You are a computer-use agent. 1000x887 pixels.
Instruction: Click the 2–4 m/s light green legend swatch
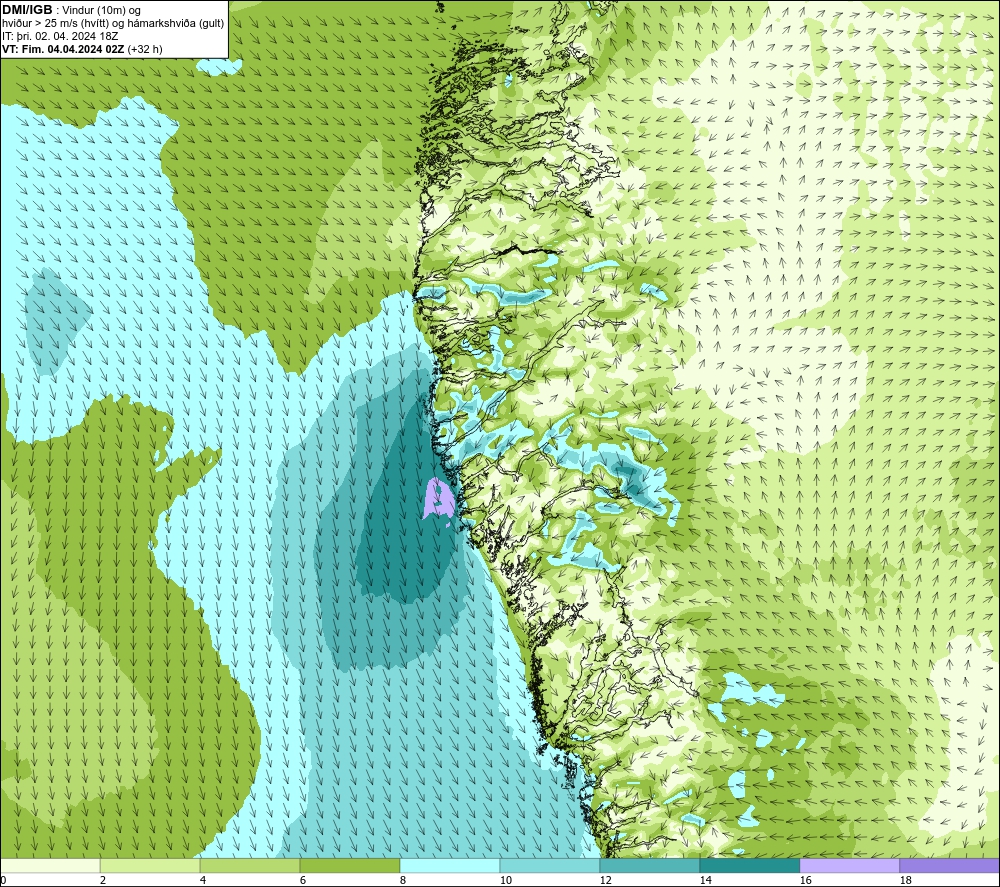(x=150, y=865)
